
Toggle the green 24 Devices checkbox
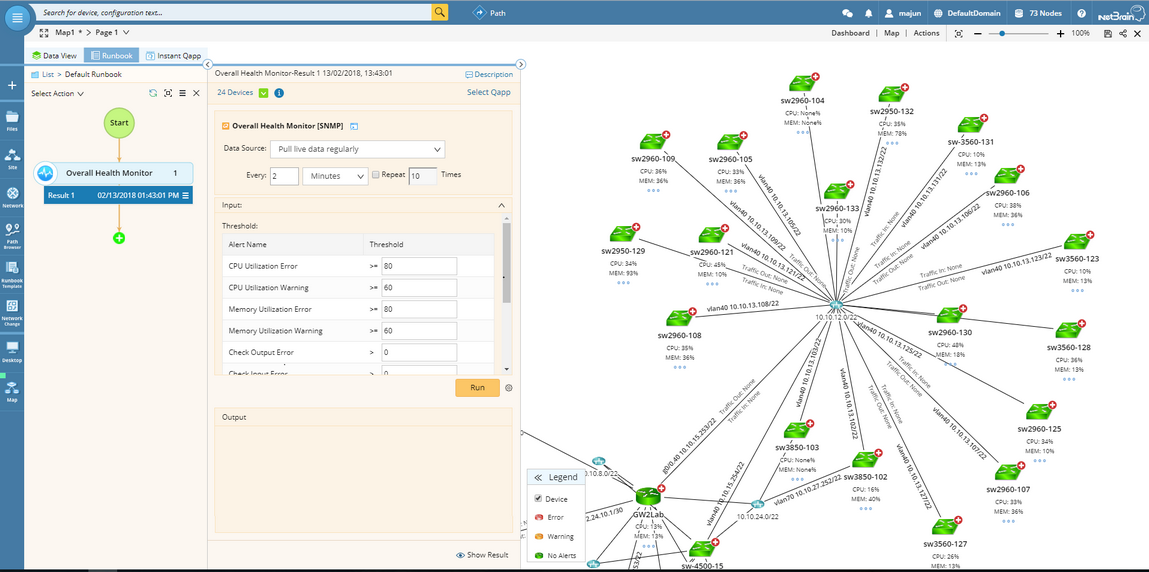tap(263, 93)
